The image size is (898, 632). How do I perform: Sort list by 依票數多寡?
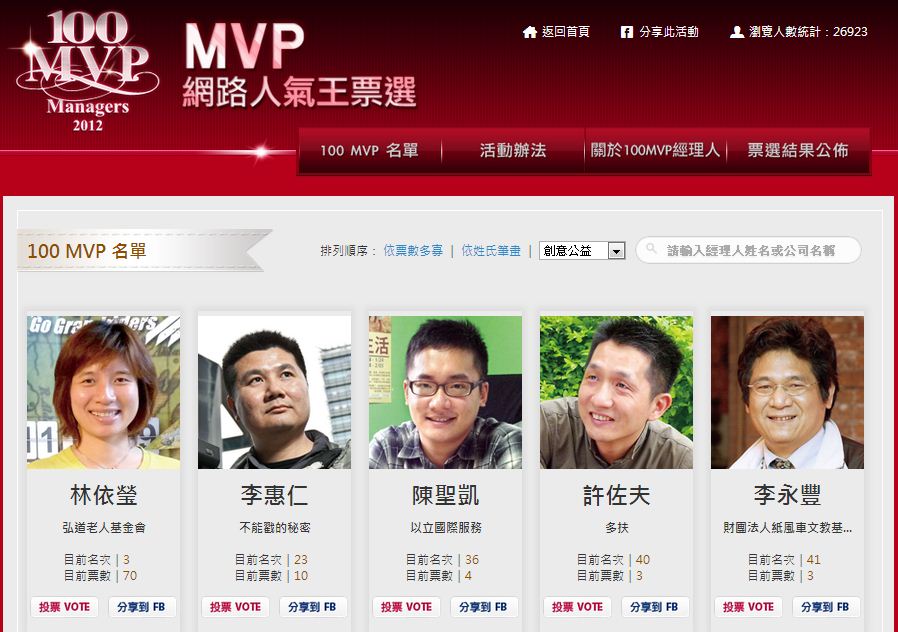(x=413, y=251)
